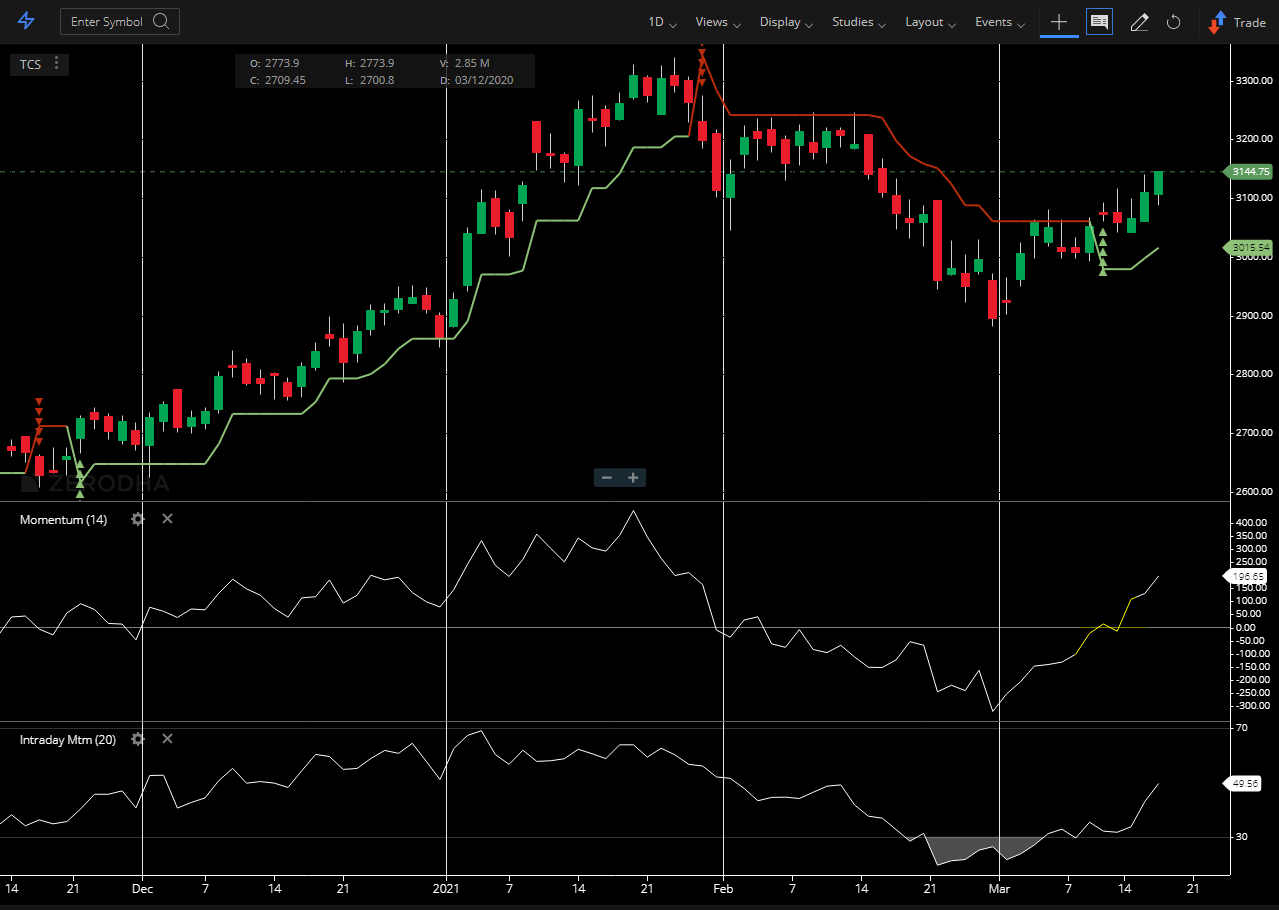Click the undo/refresh circular arrow icon
The height and width of the screenshot is (910, 1279).
click(x=1174, y=22)
